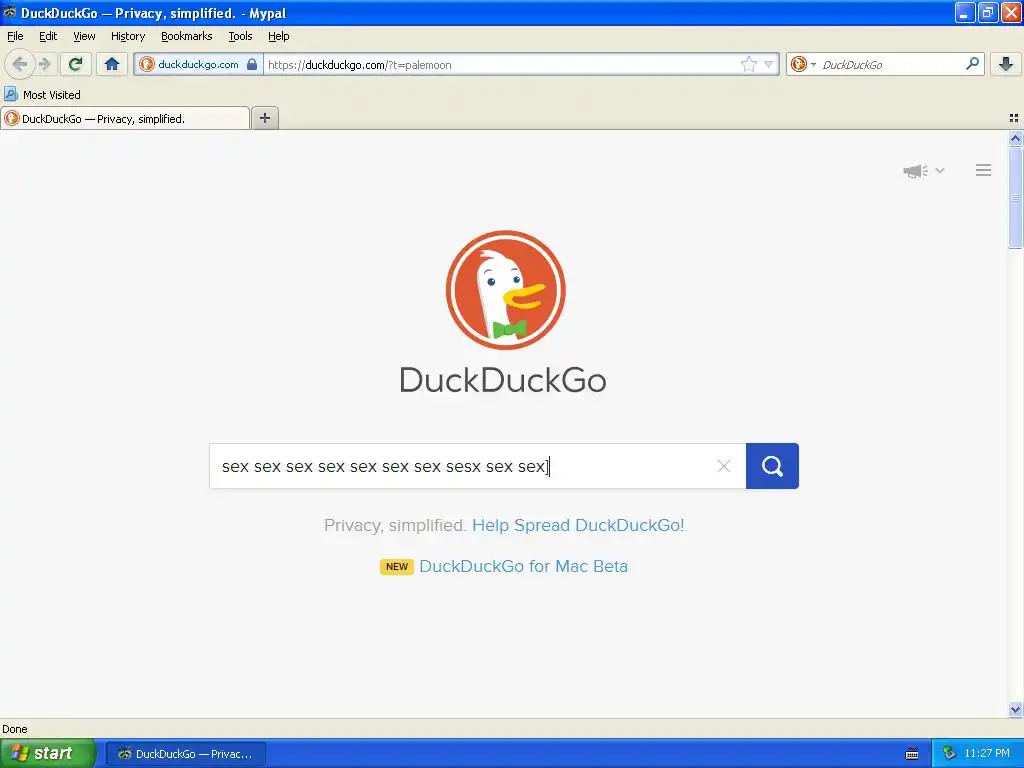
Task: Select the DuckDuckGo taskbar button
Action: pos(185,754)
